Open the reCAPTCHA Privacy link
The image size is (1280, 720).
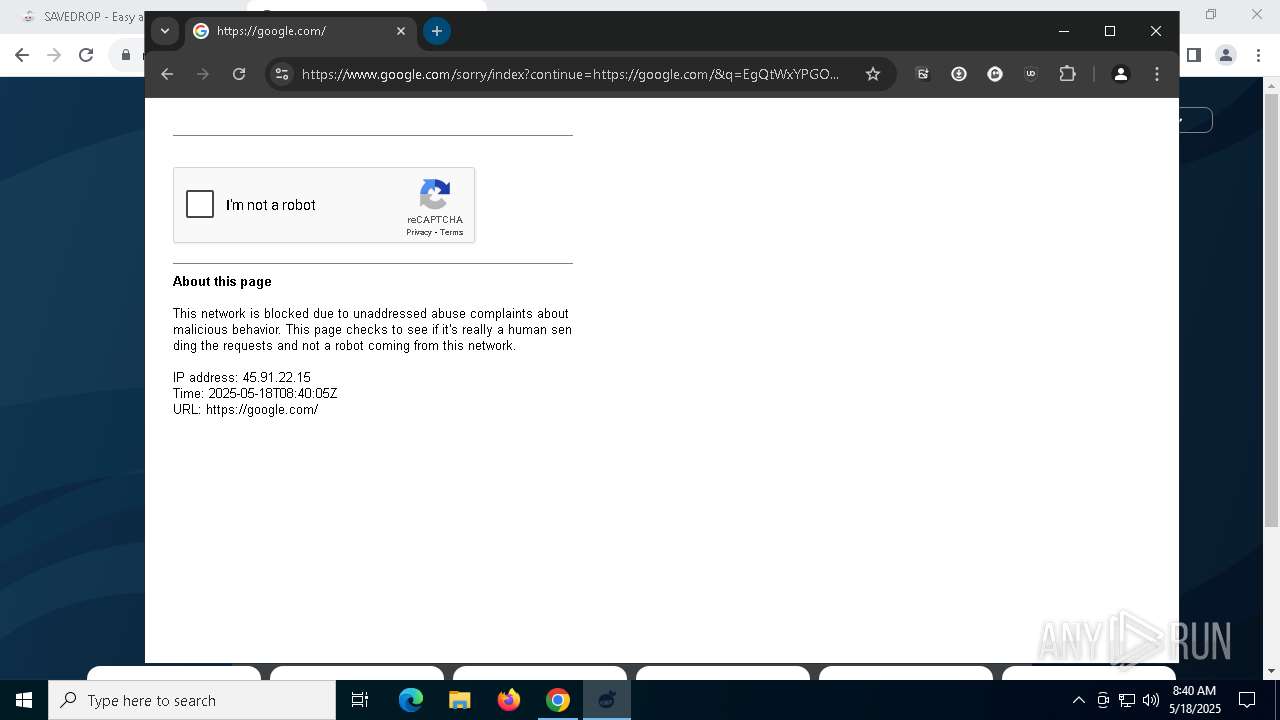419,232
